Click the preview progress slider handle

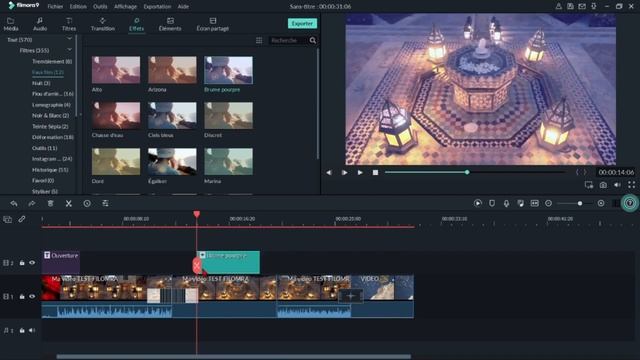467,172
